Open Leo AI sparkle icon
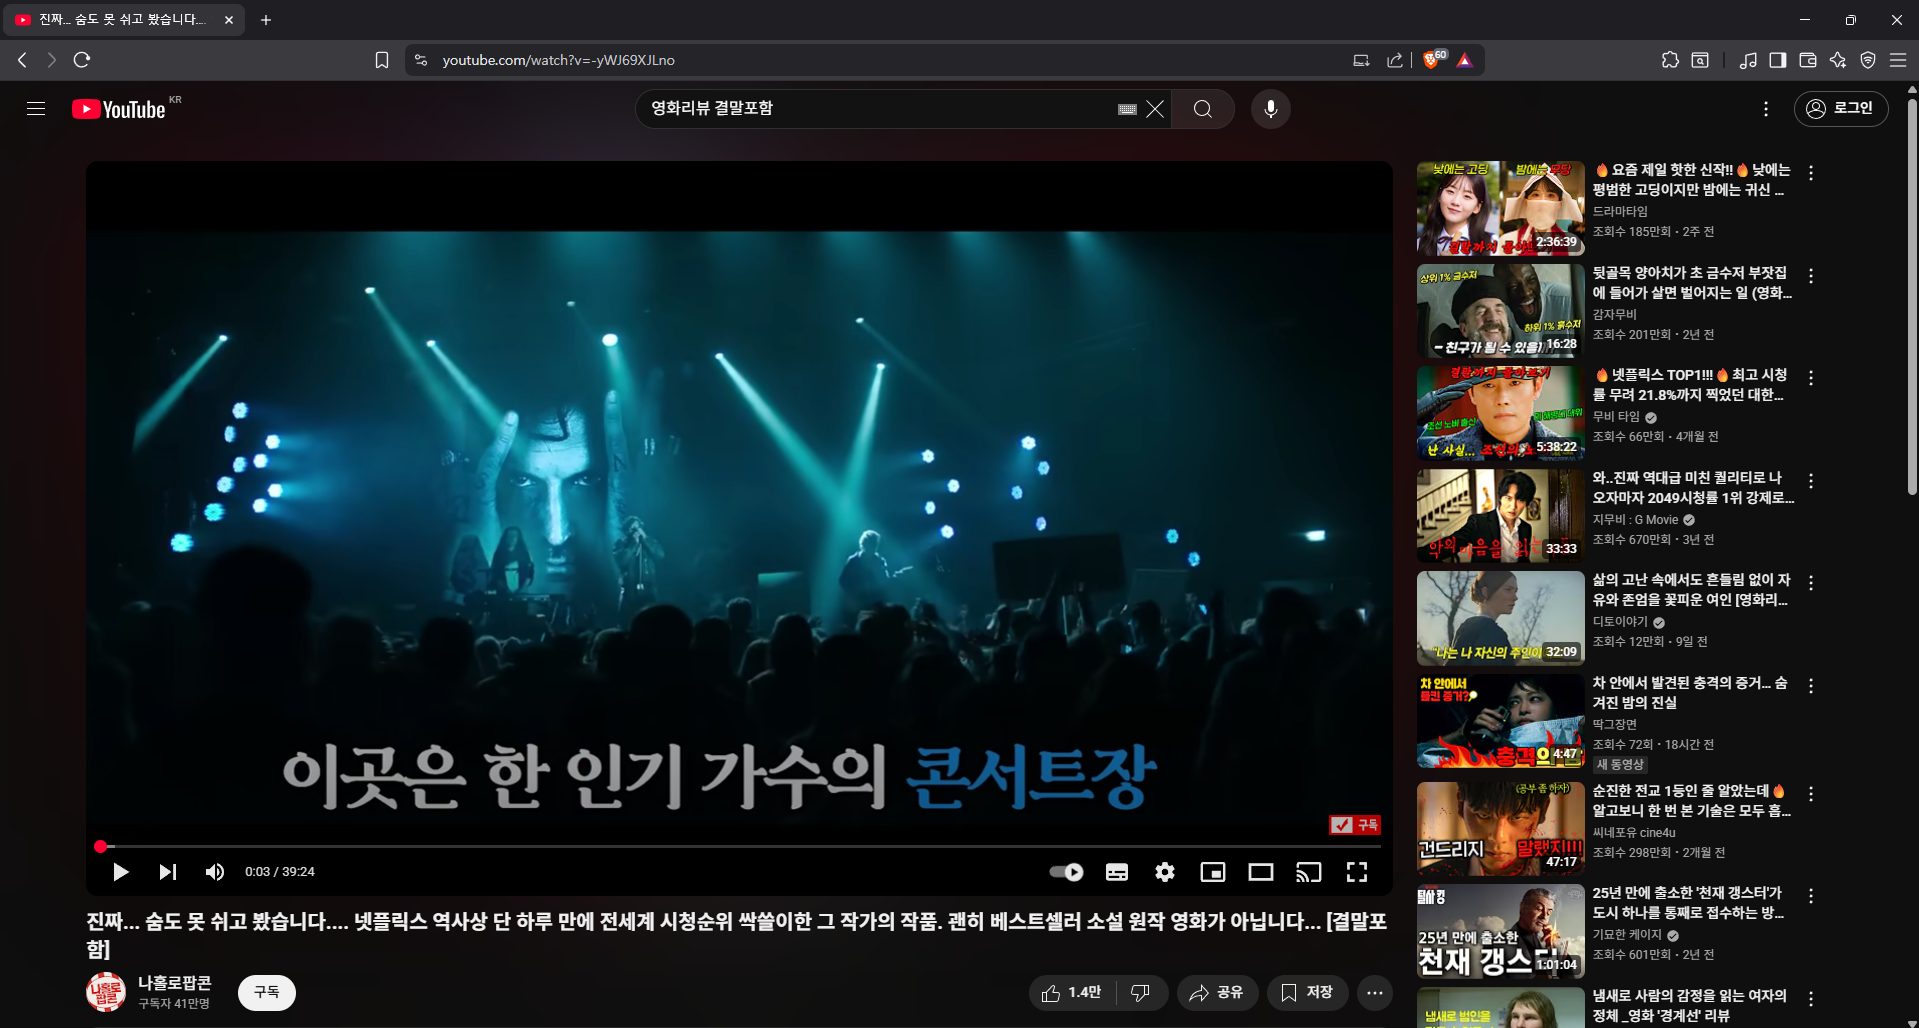1919x1028 pixels. (x=1838, y=60)
